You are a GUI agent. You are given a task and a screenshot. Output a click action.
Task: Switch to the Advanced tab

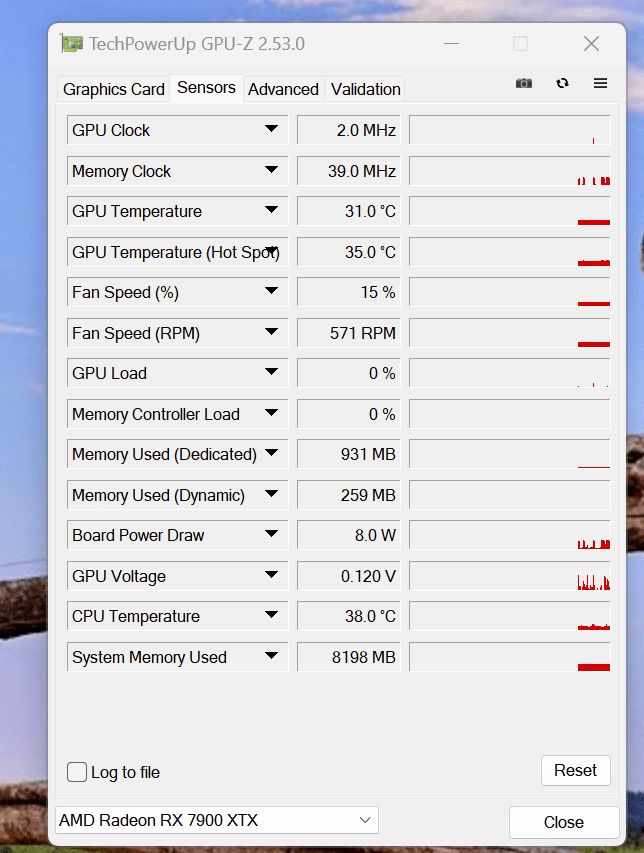[x=283, y=89]
